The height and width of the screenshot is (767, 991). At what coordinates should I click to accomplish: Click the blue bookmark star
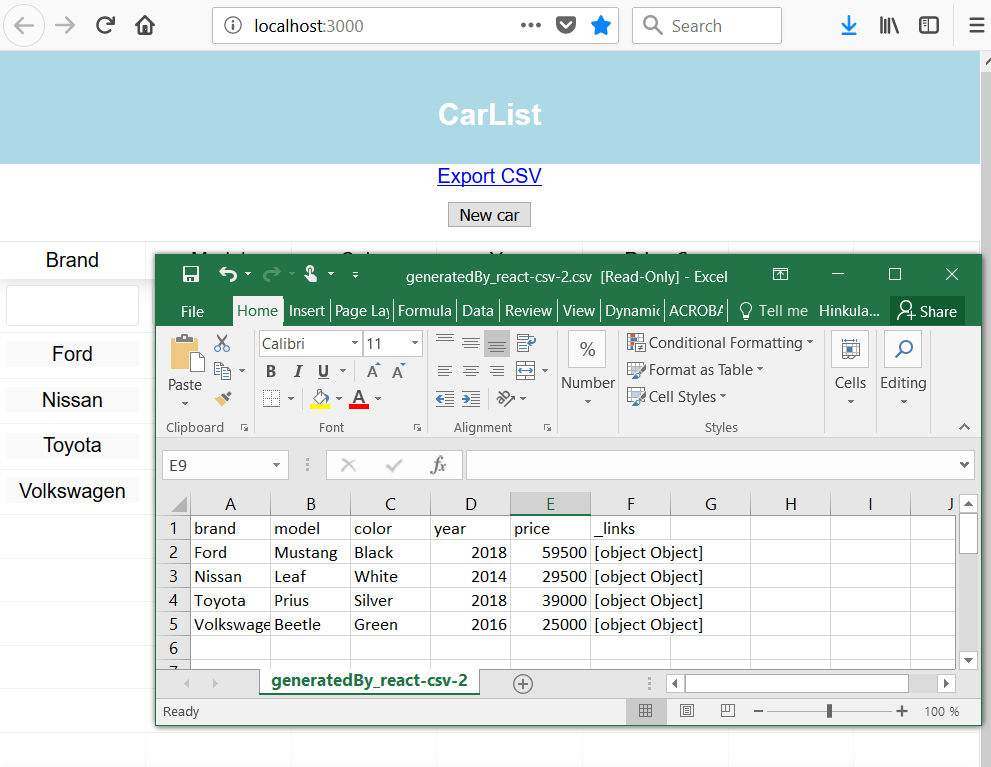[600, 25]
